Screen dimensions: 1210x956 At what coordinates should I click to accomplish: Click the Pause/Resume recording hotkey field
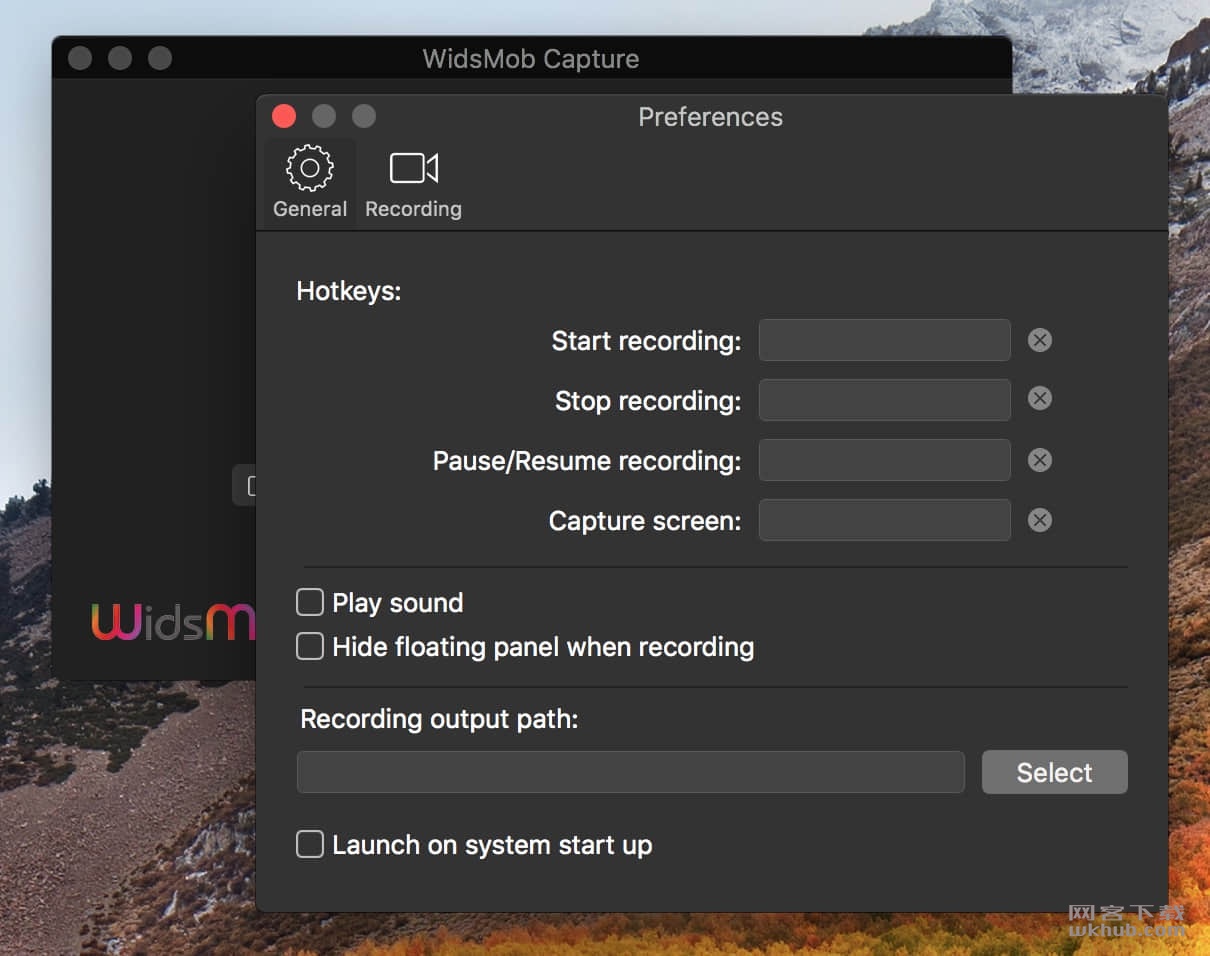885,460
